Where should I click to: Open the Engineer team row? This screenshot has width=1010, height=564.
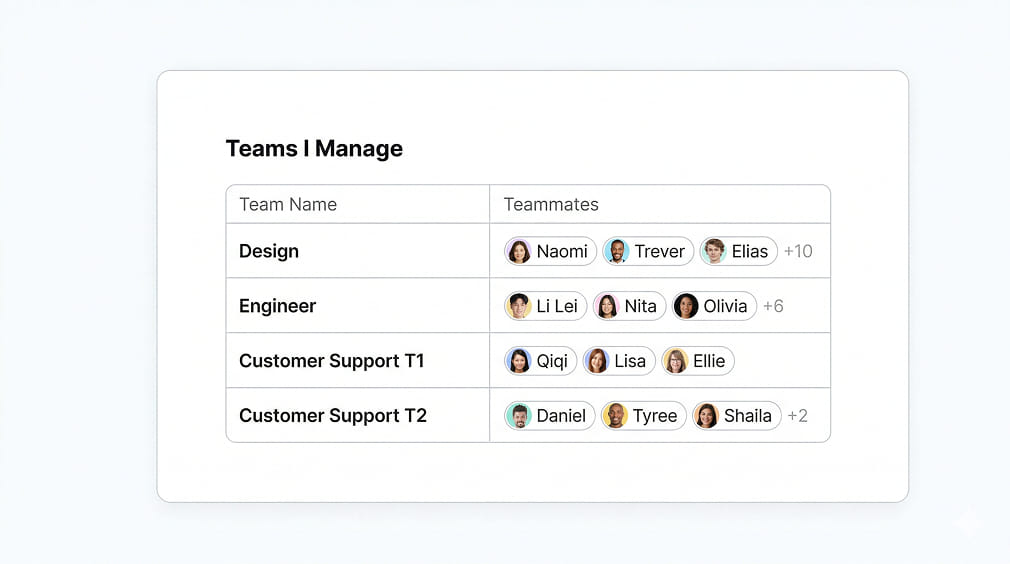tap(277, 306)
